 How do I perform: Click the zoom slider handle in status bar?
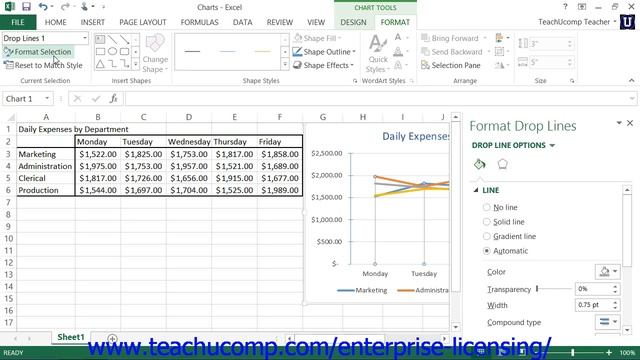coord(573,353)
